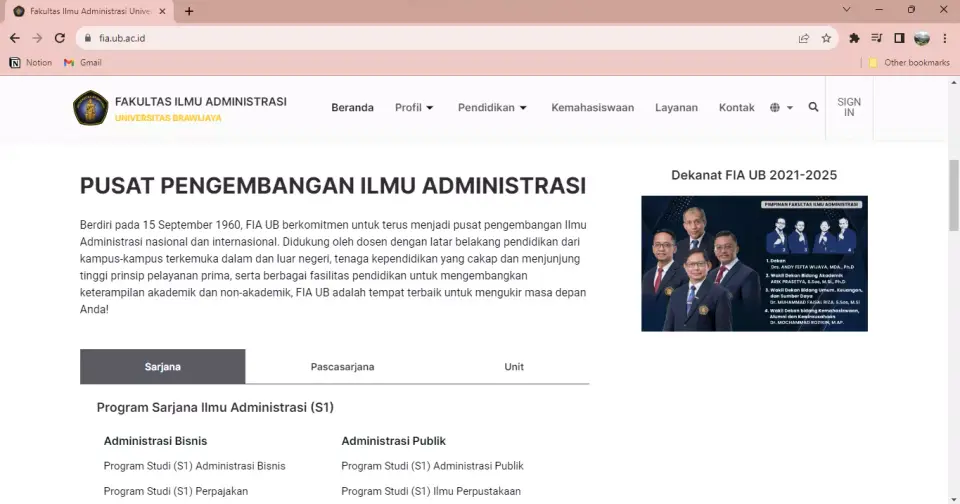Image resolution: width=960 pixels, height=504 pixels.
Task: Go back with the browser back arrow
Action: click(15, 38)
